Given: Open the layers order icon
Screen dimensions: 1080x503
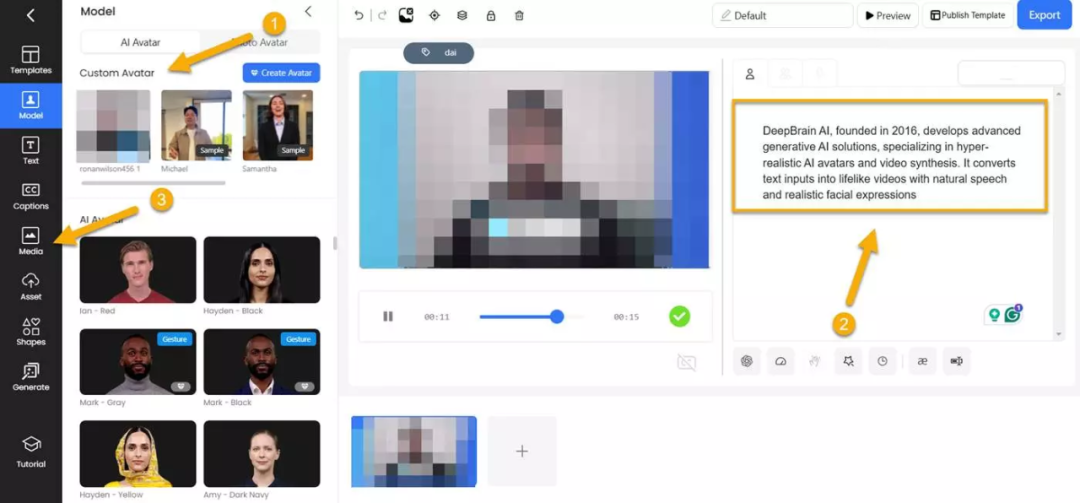Looking at the screenshot, I should tap(462, 15).
